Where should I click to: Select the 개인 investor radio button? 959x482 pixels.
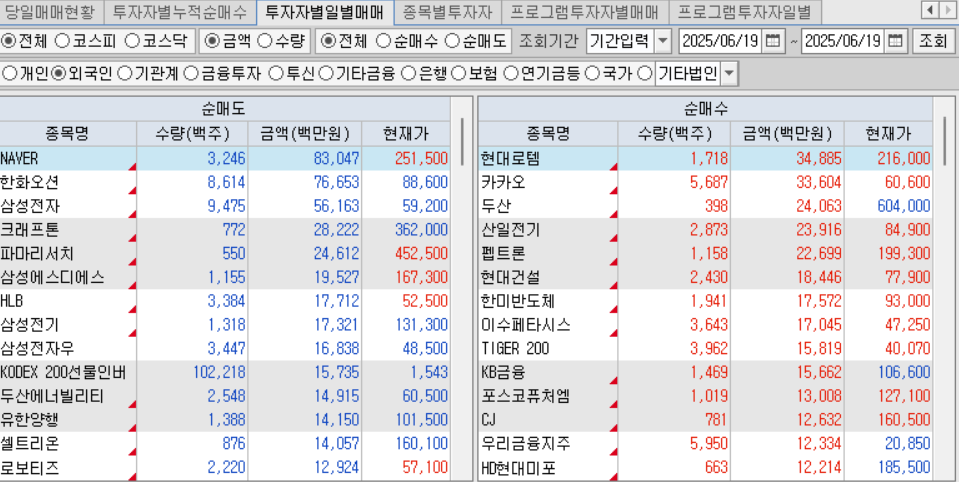[x=9, y=74]
